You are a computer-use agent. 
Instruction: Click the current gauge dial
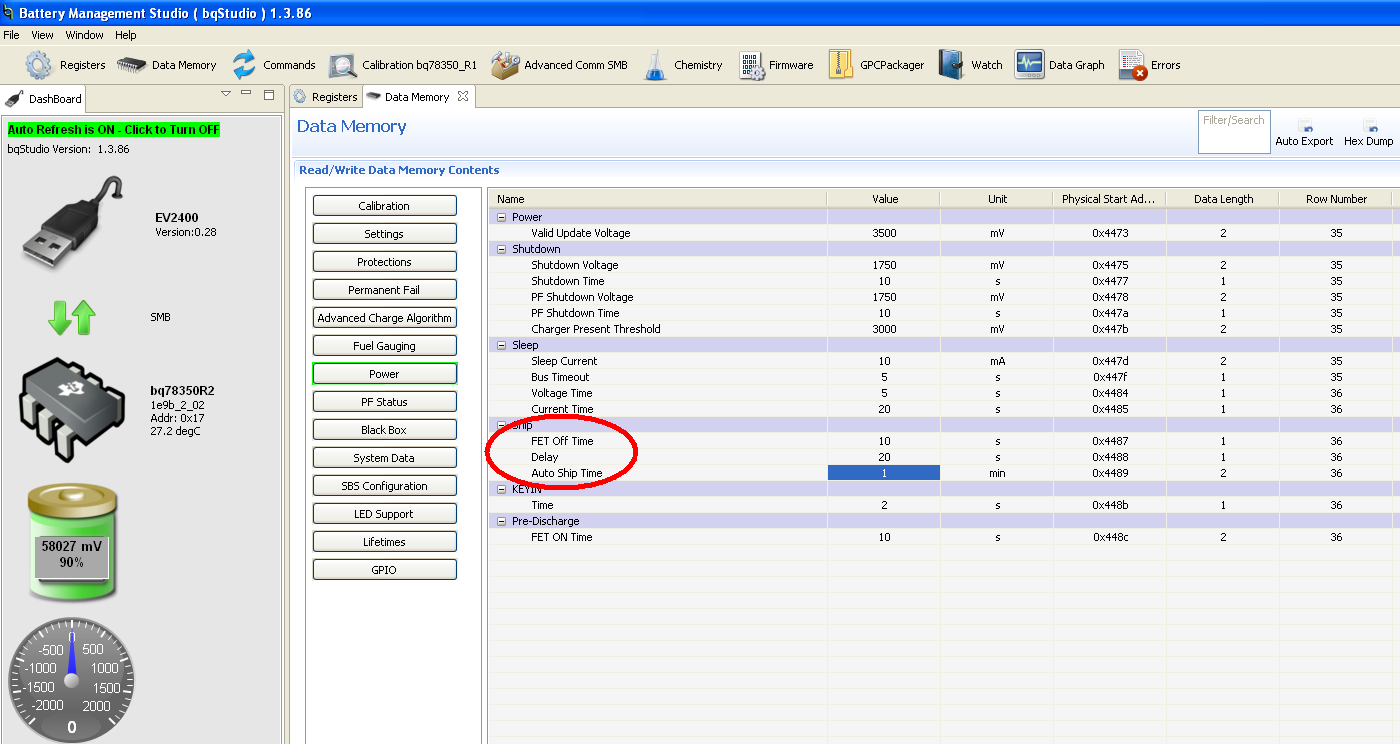click(71, 680)
